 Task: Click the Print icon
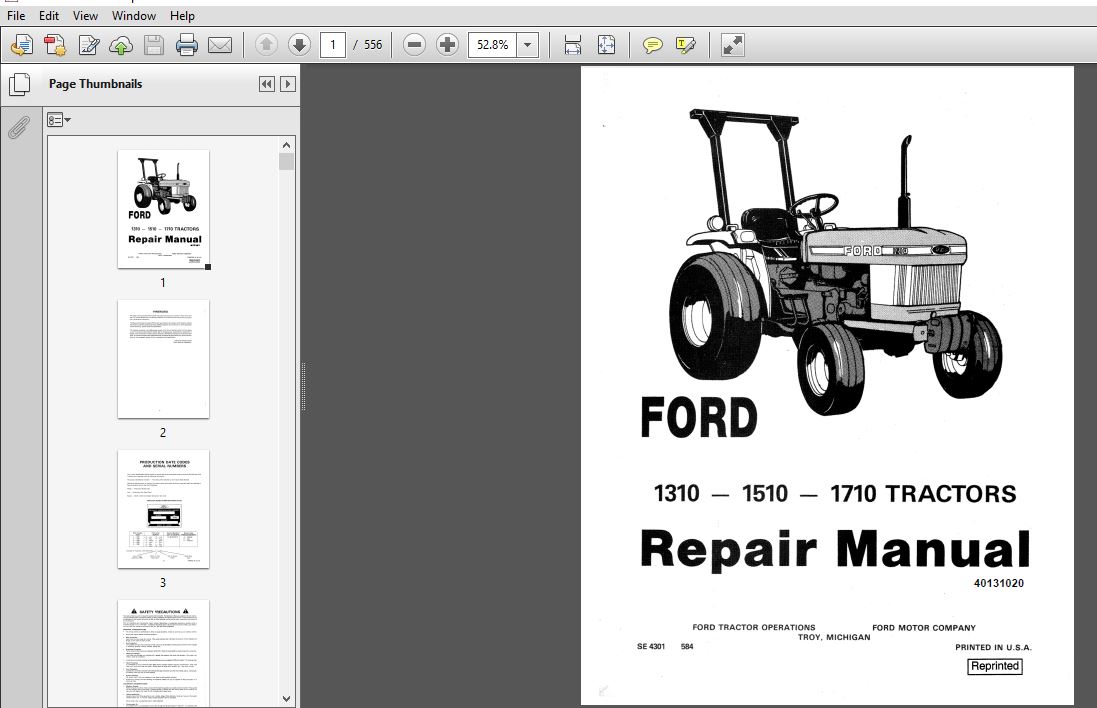coord(187,45)
